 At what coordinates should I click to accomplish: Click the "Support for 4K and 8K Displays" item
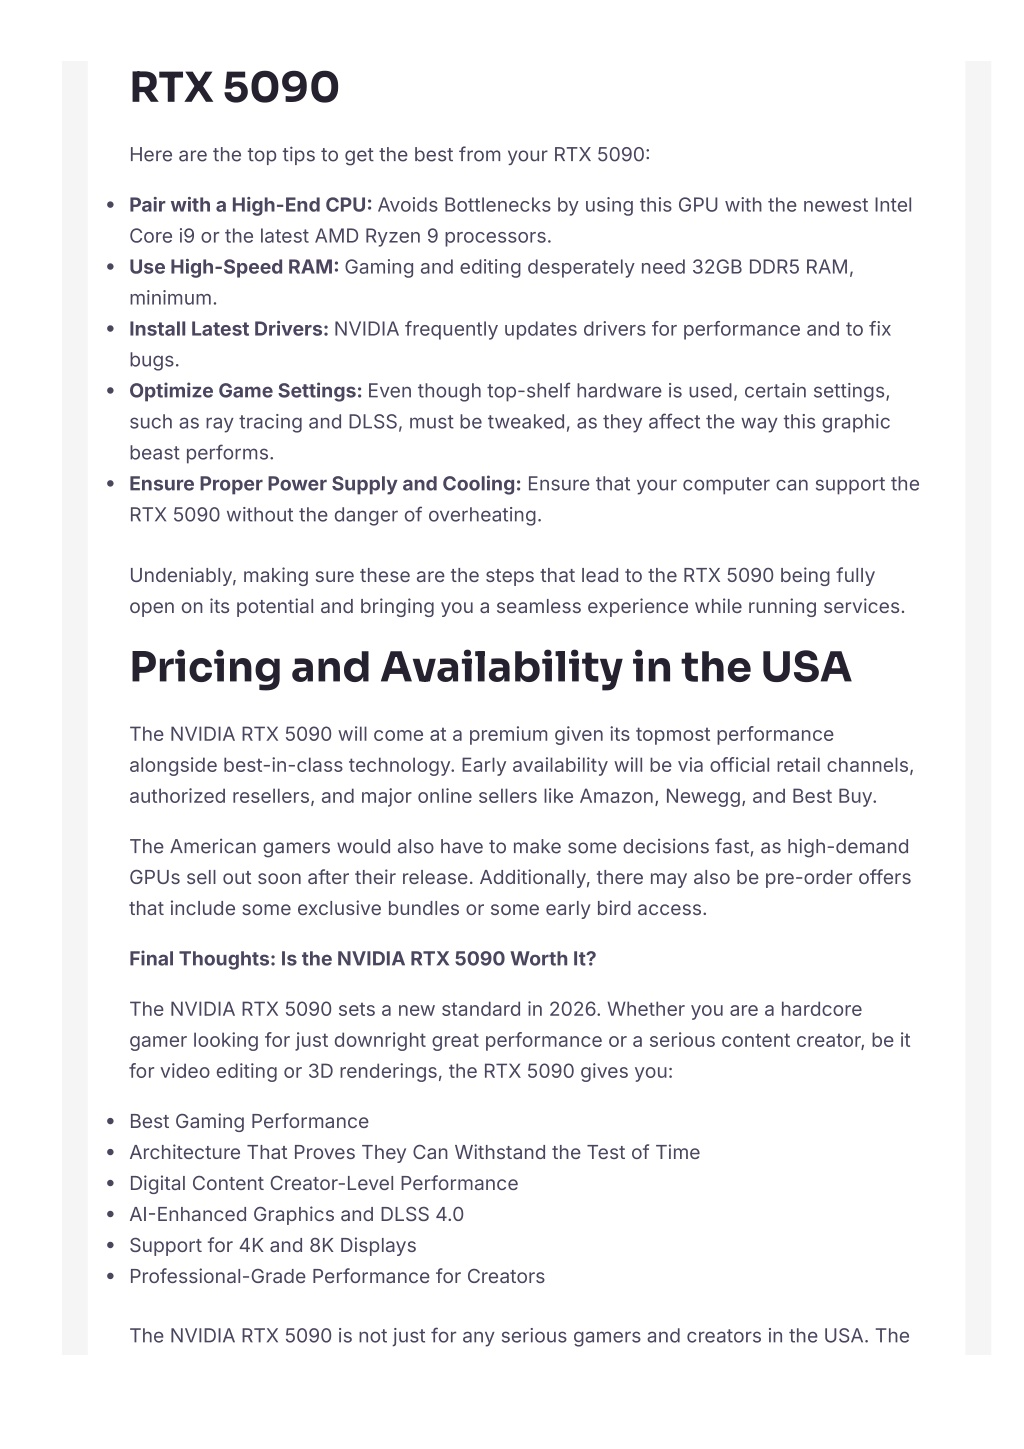(272, 1246)
